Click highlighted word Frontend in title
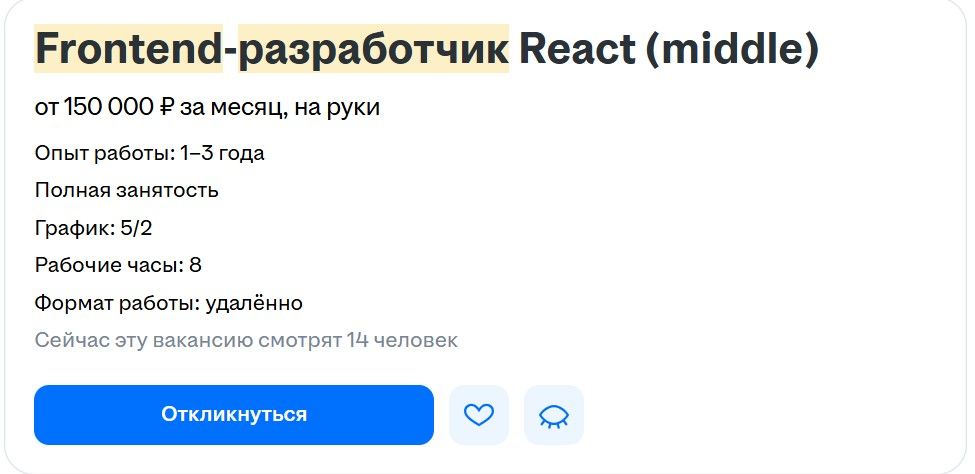Image resolution: width=975 pixels, height=474 pixels. coord(129,49)
